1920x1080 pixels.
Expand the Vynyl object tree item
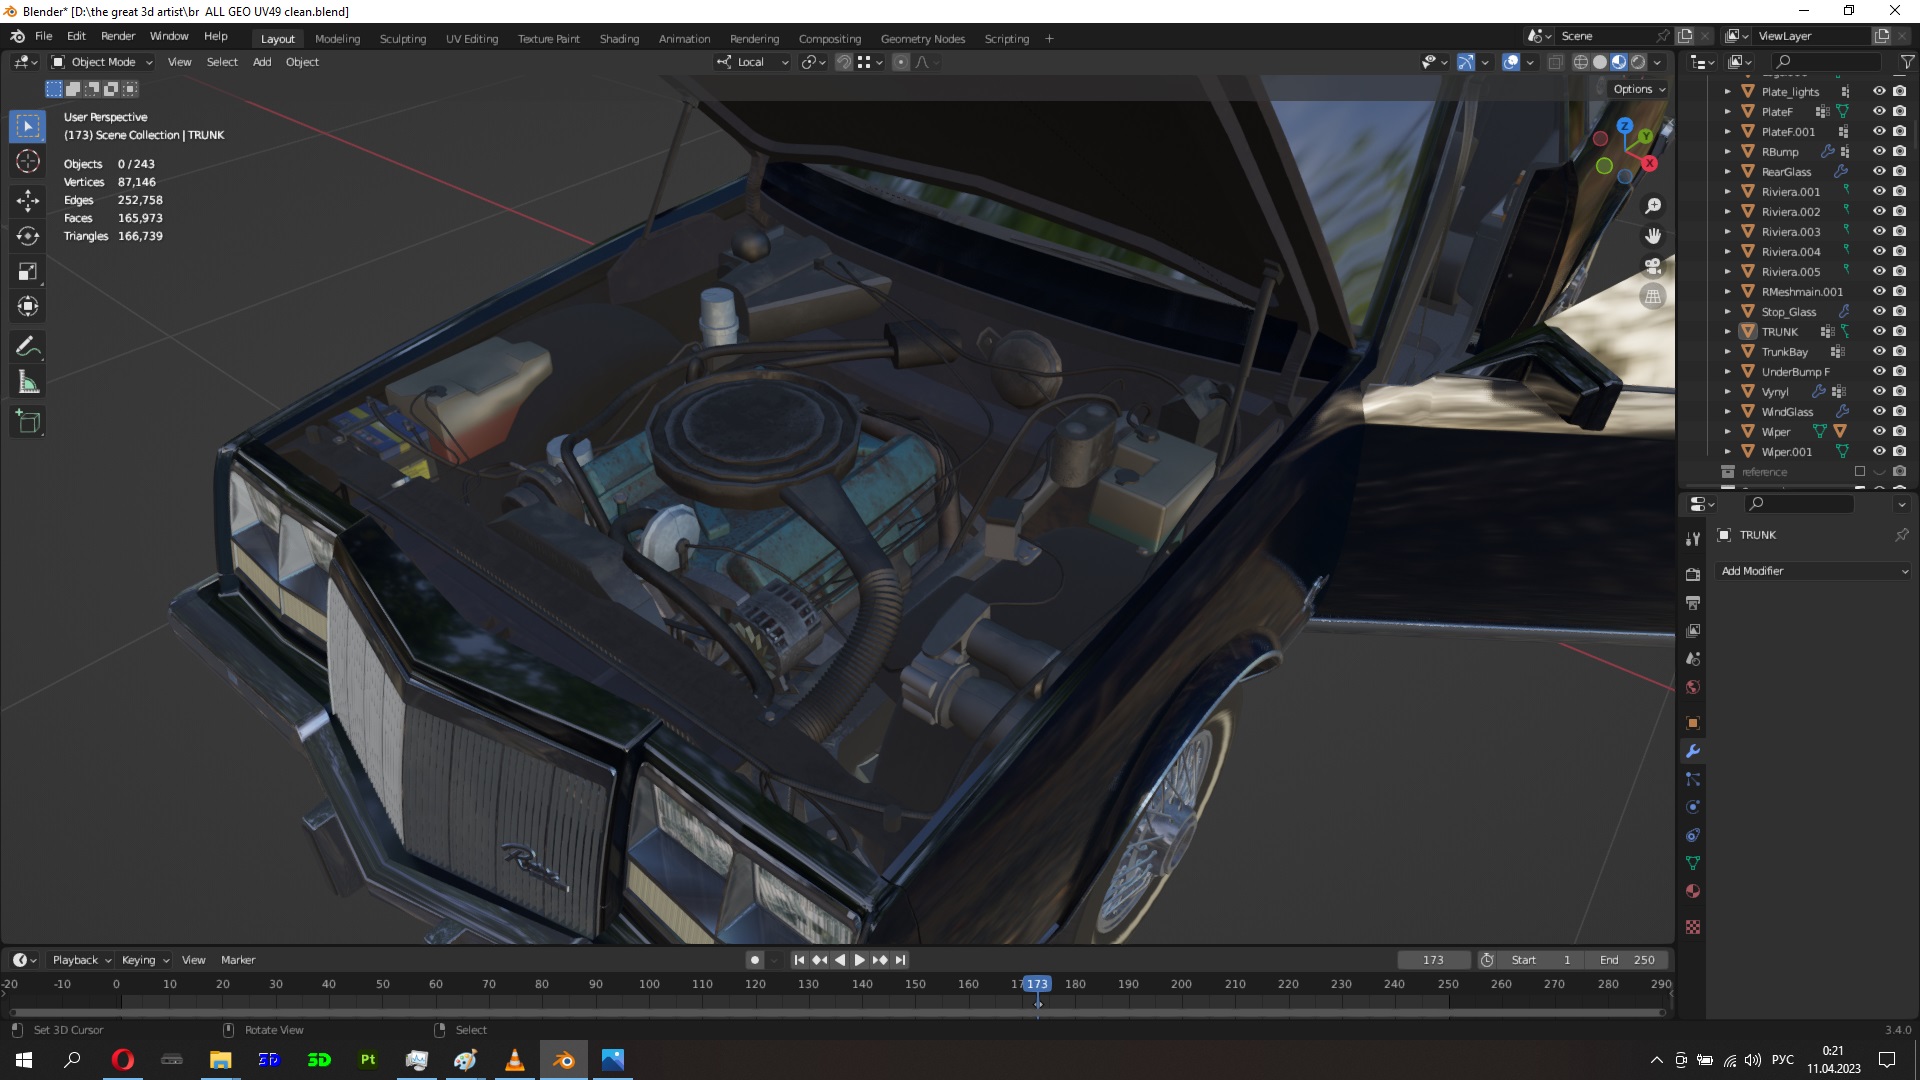coord(1727,392)
